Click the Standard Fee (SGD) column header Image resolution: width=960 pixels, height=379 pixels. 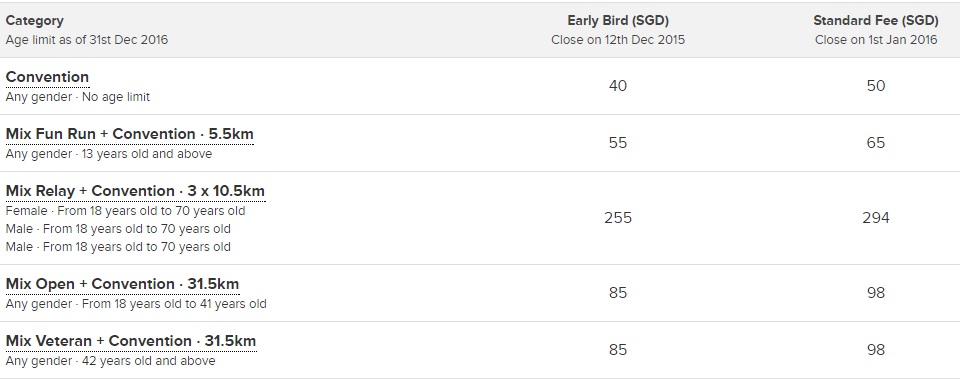pos(876,21)
